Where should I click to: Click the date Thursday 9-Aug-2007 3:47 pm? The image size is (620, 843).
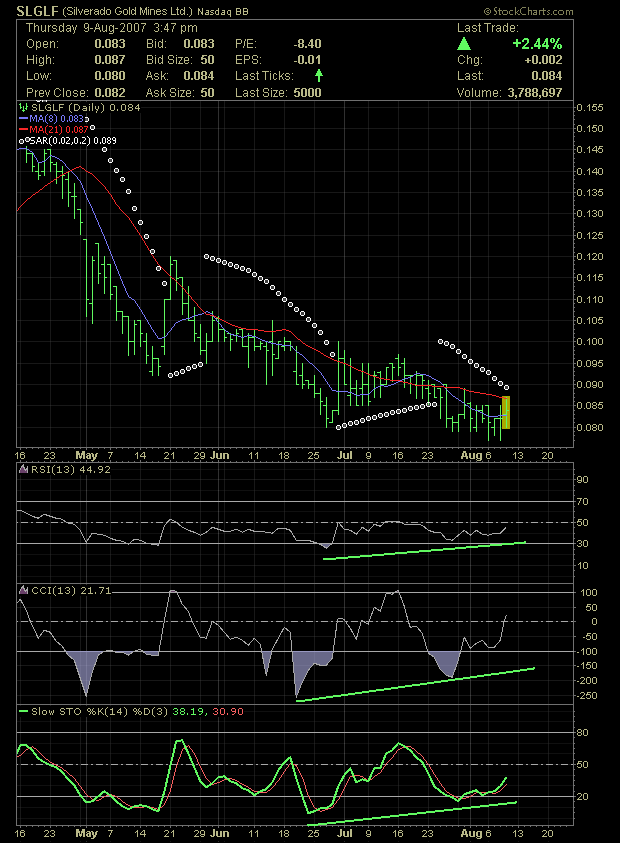point(111,28)
